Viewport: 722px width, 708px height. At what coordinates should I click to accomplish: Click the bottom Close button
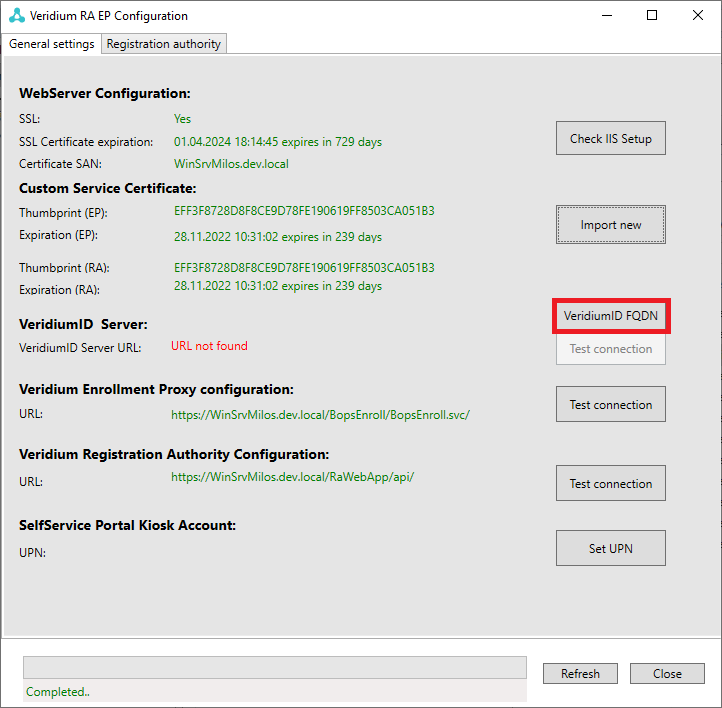(x=667, y=674)
